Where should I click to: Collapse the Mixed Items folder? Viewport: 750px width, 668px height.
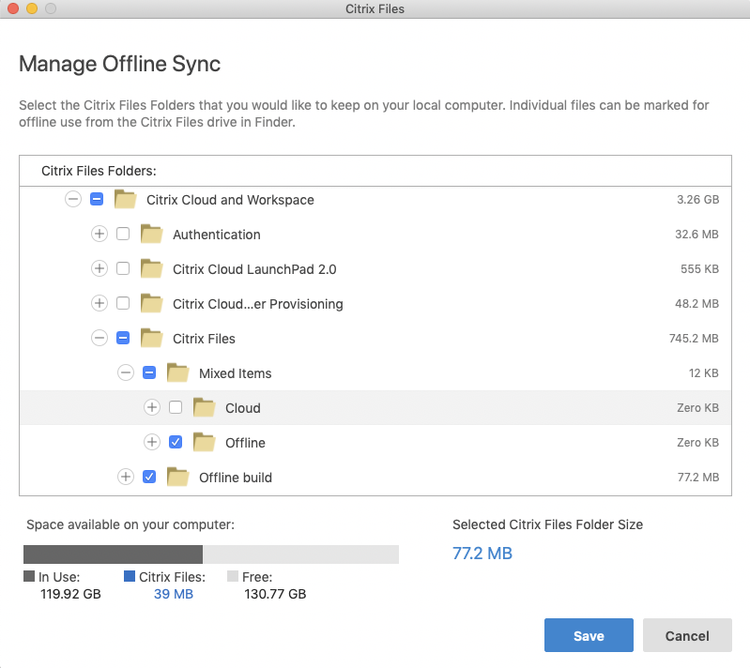126,372
